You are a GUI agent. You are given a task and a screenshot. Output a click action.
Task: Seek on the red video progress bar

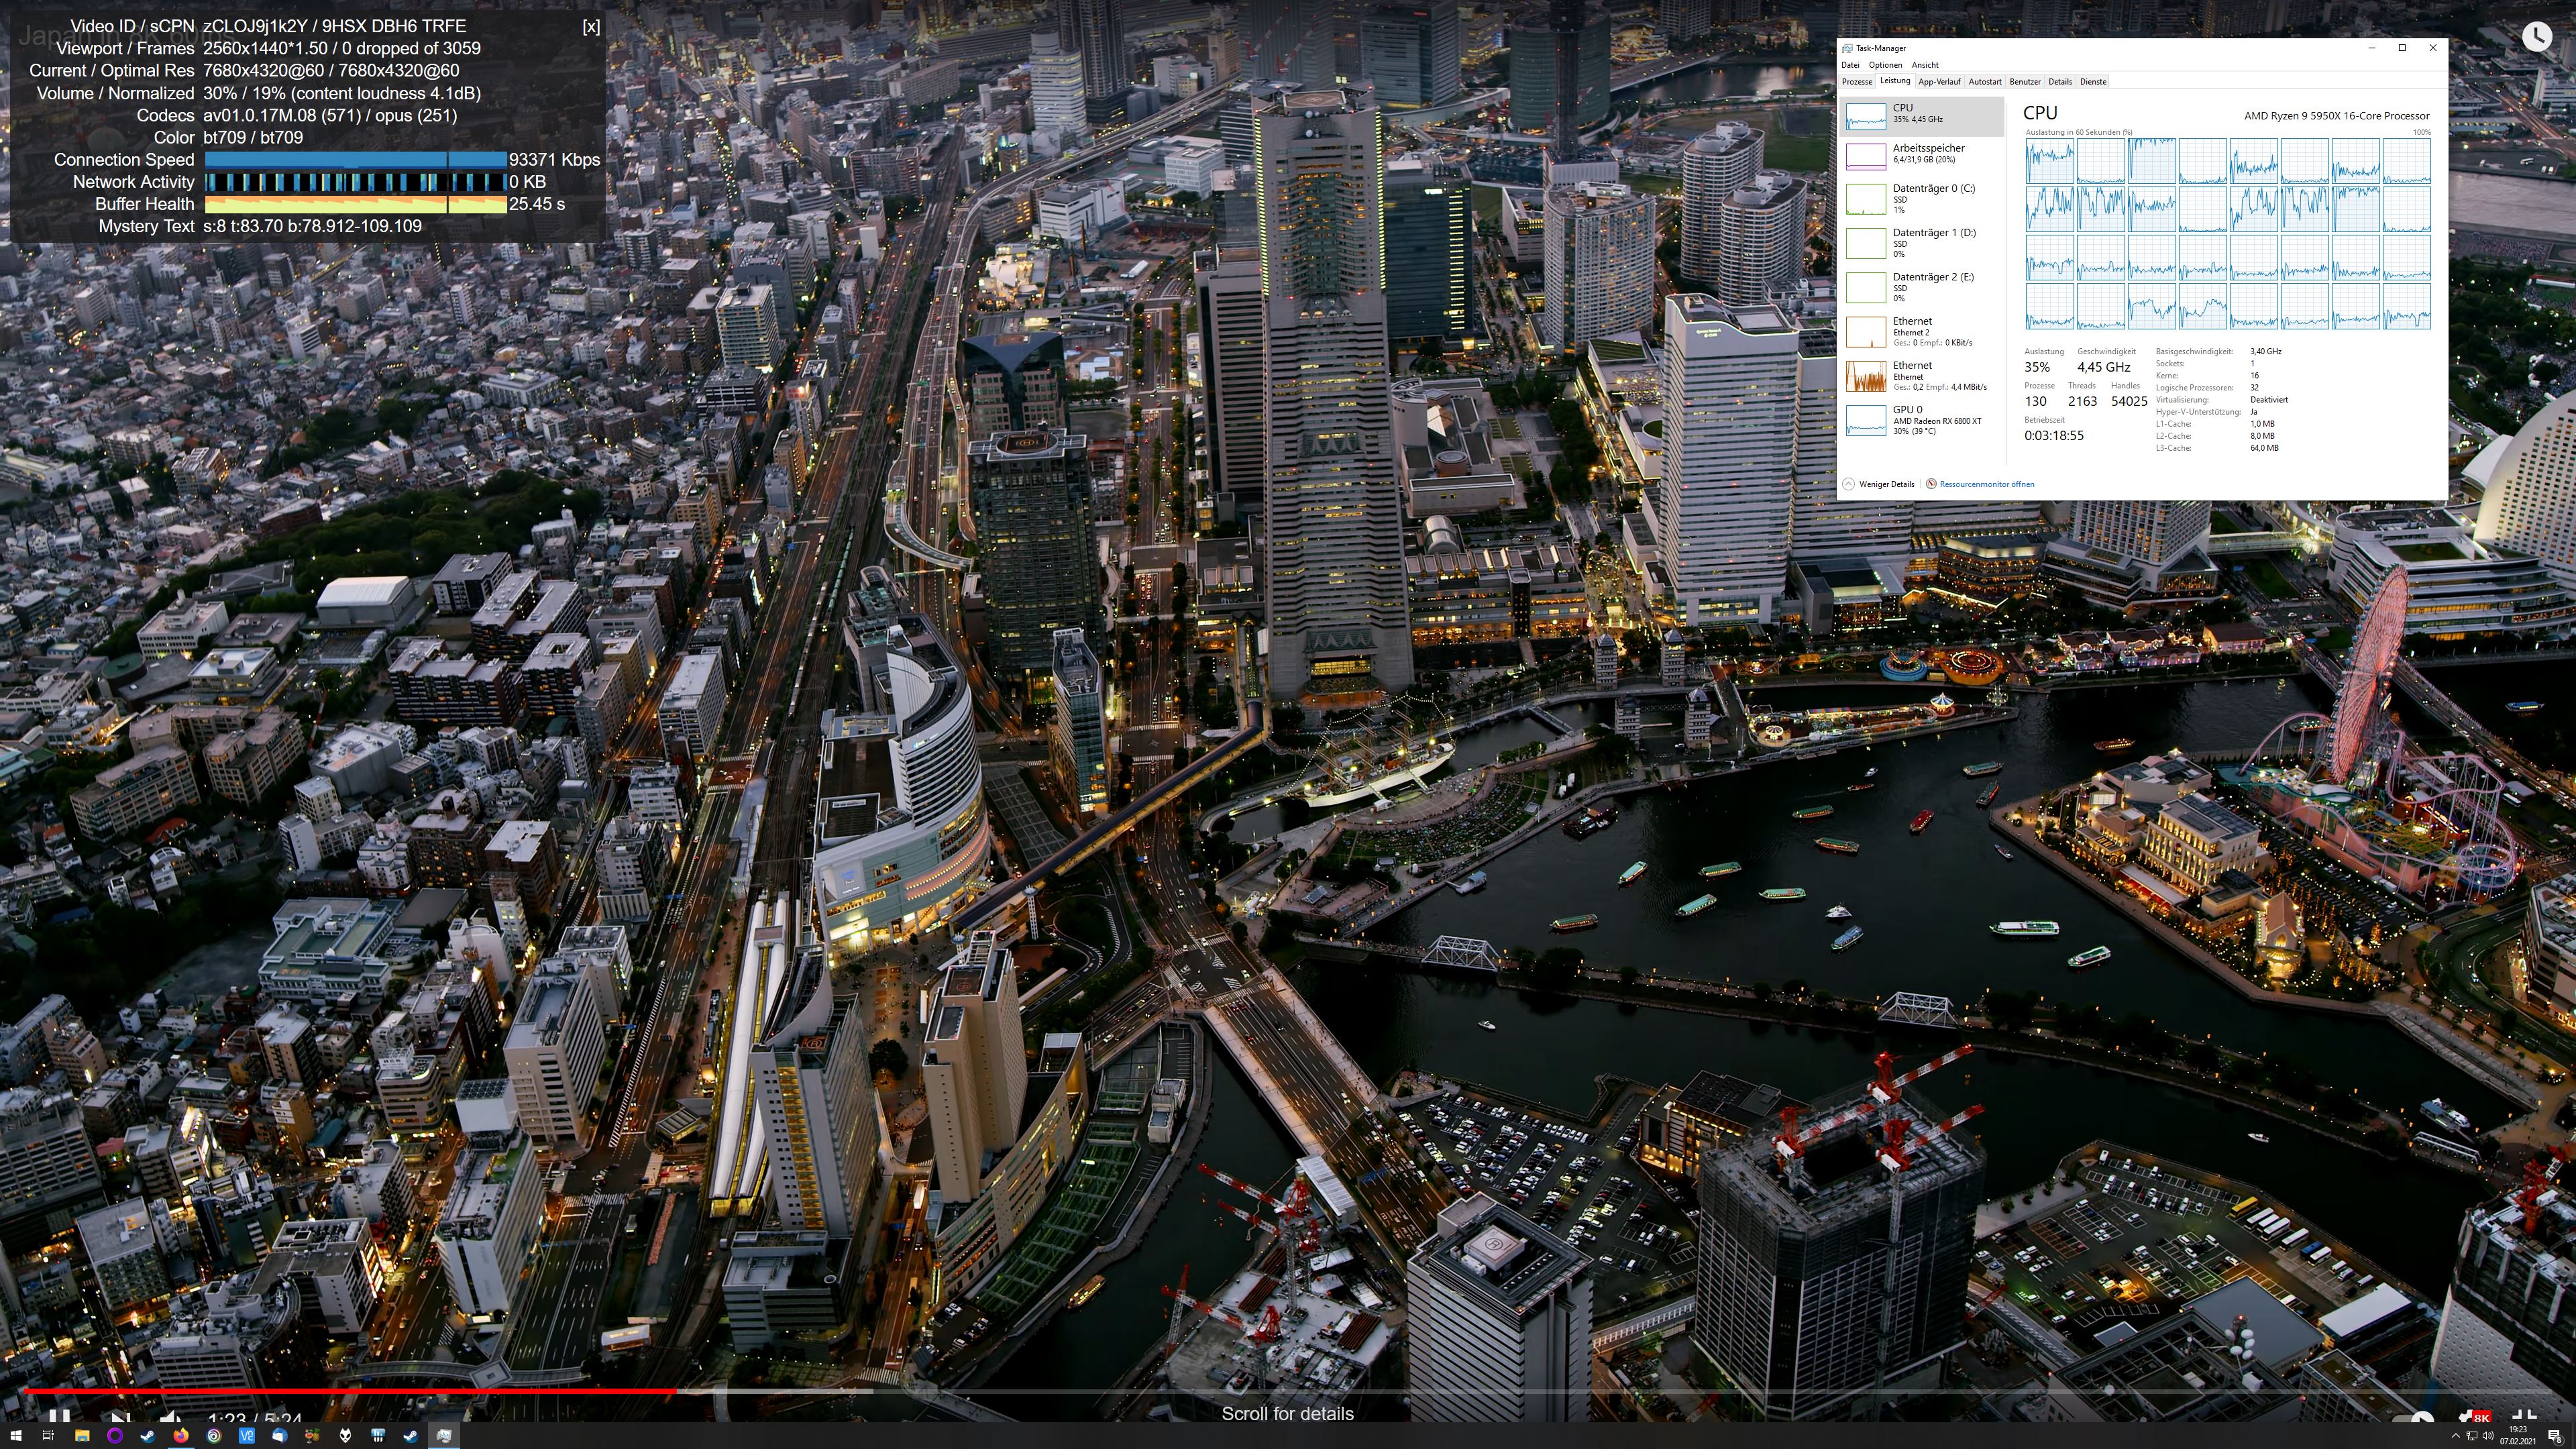click(x=350, y=1390)
